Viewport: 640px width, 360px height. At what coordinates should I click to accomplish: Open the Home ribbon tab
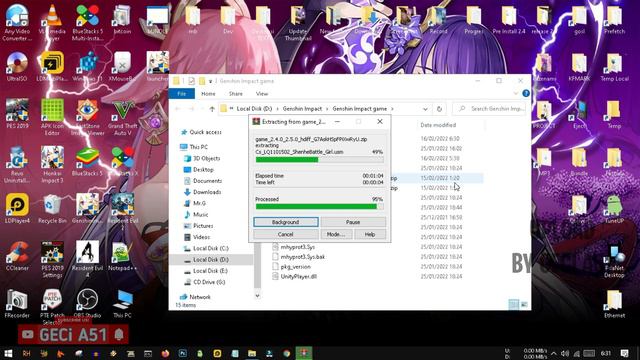tap(208, 94)
